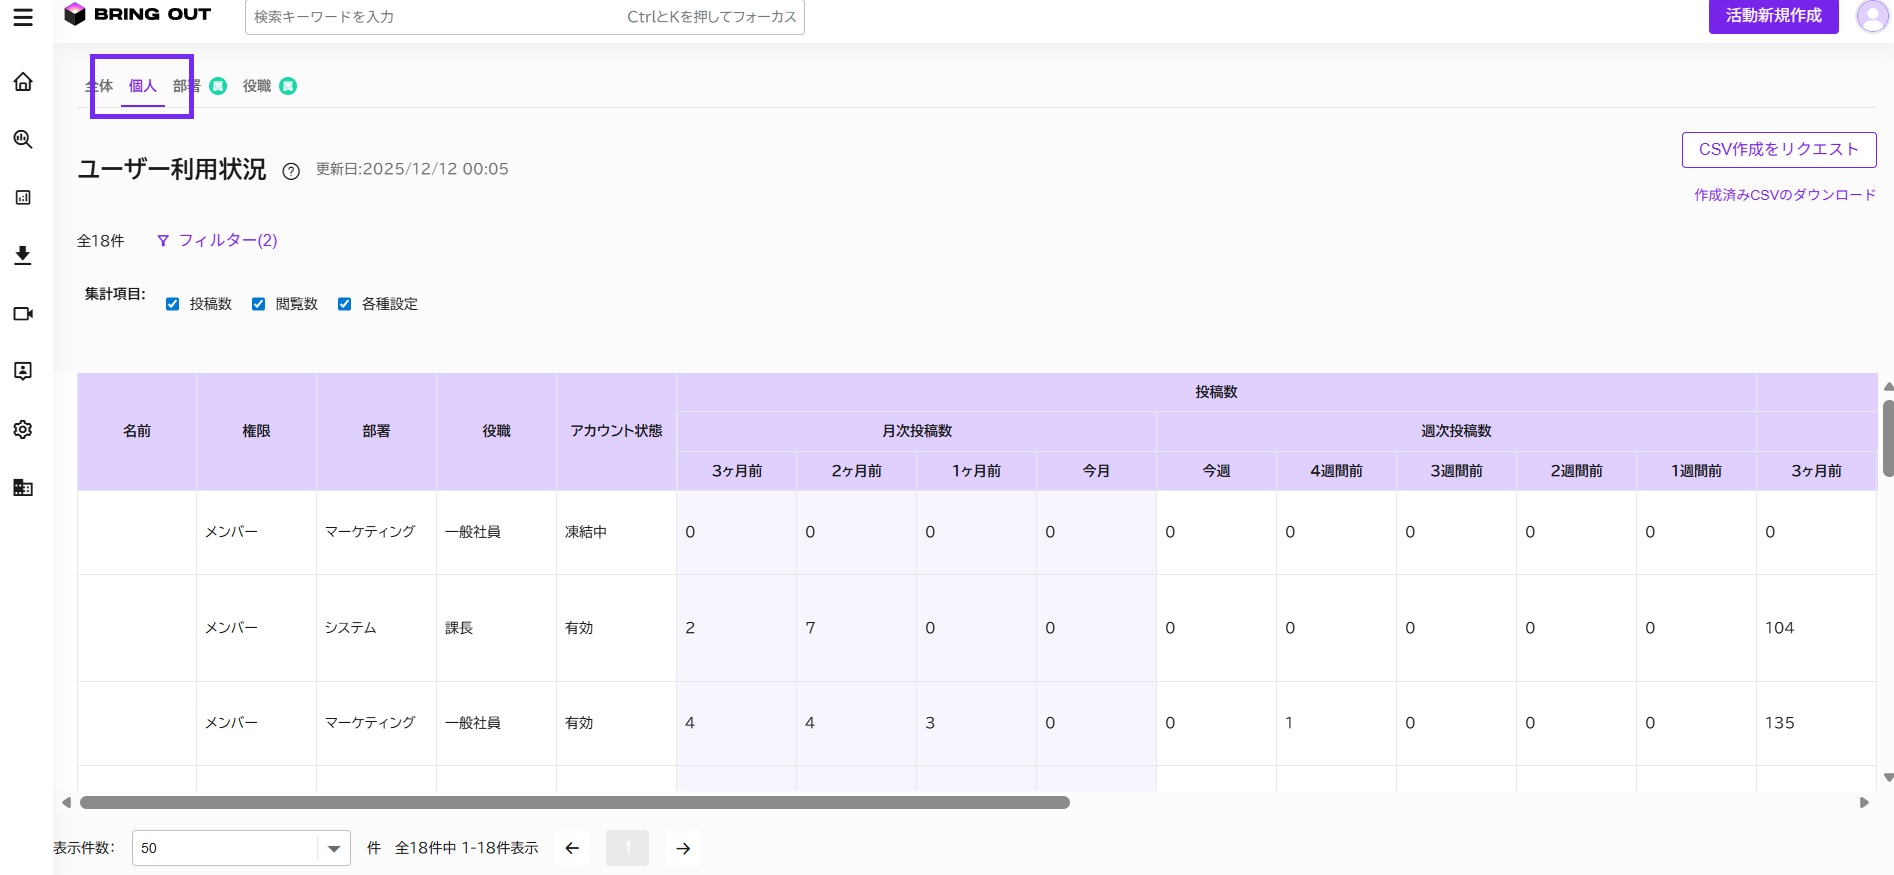Open the フィルター(2) filter options
Image resolution: width=1894 pixels, height=875 pixels.
pyautogui.click(x=217, y=240)
